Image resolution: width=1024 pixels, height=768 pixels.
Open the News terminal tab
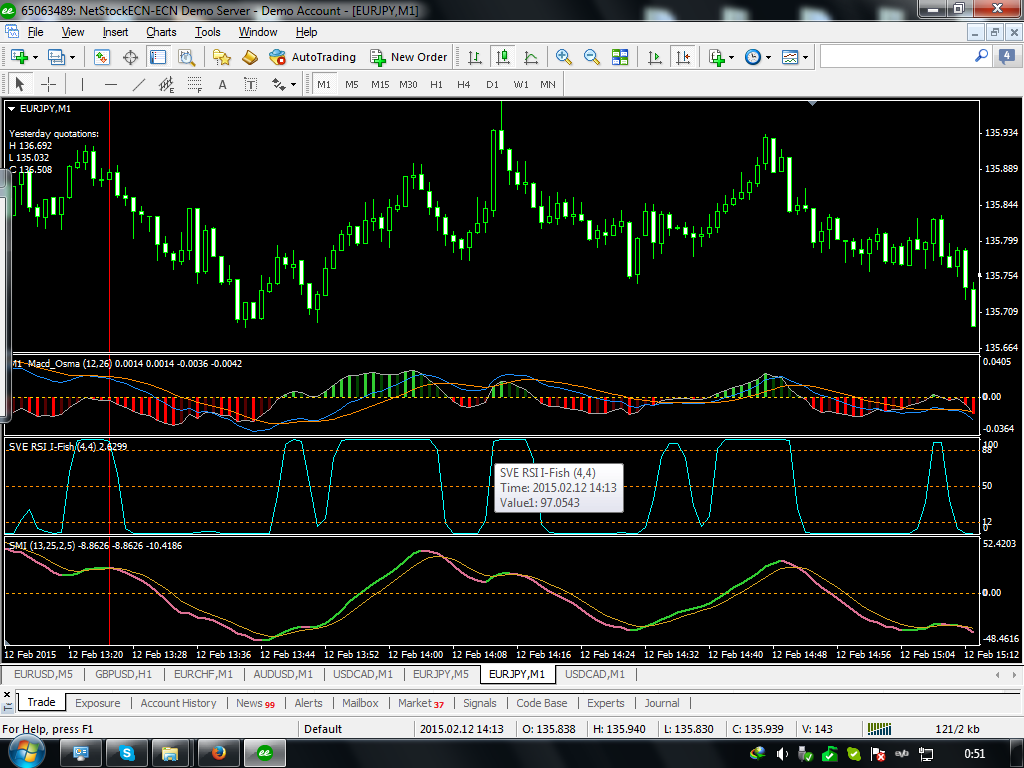pyautogui.click(x=255, y=703)
